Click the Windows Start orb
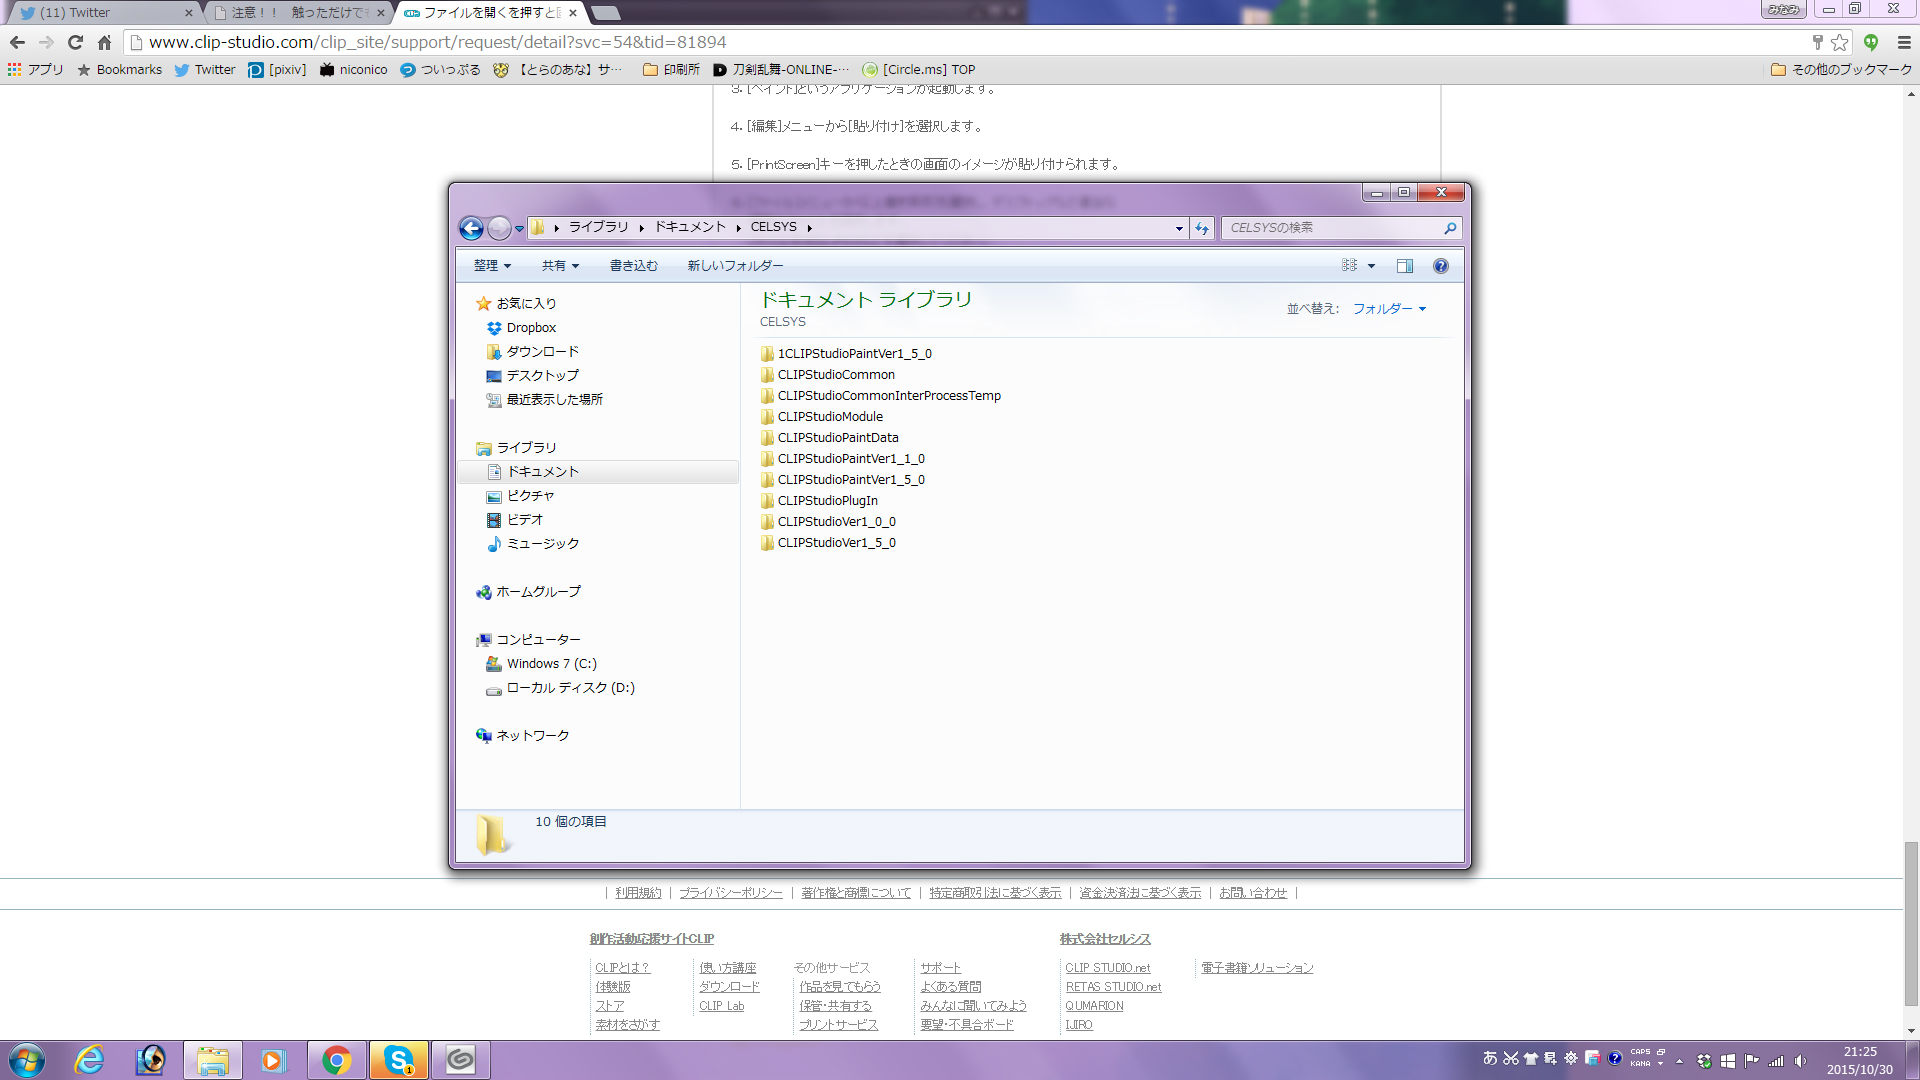This screenshot has height=1080, width=1920. point(26,1060)
